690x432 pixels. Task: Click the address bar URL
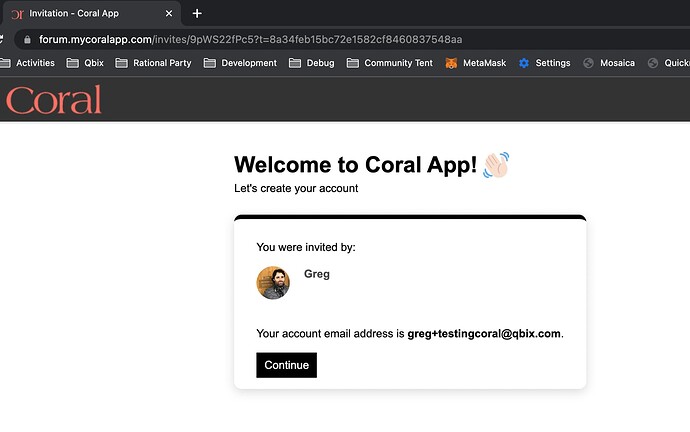tap(250, 40)
